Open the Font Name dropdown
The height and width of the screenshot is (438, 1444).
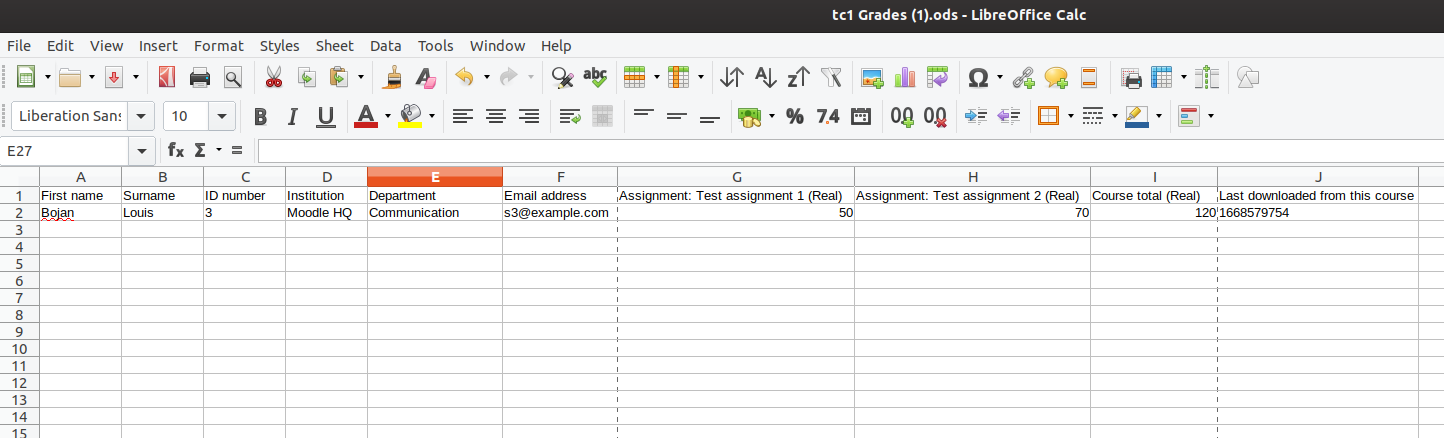(x=143, y=116)
